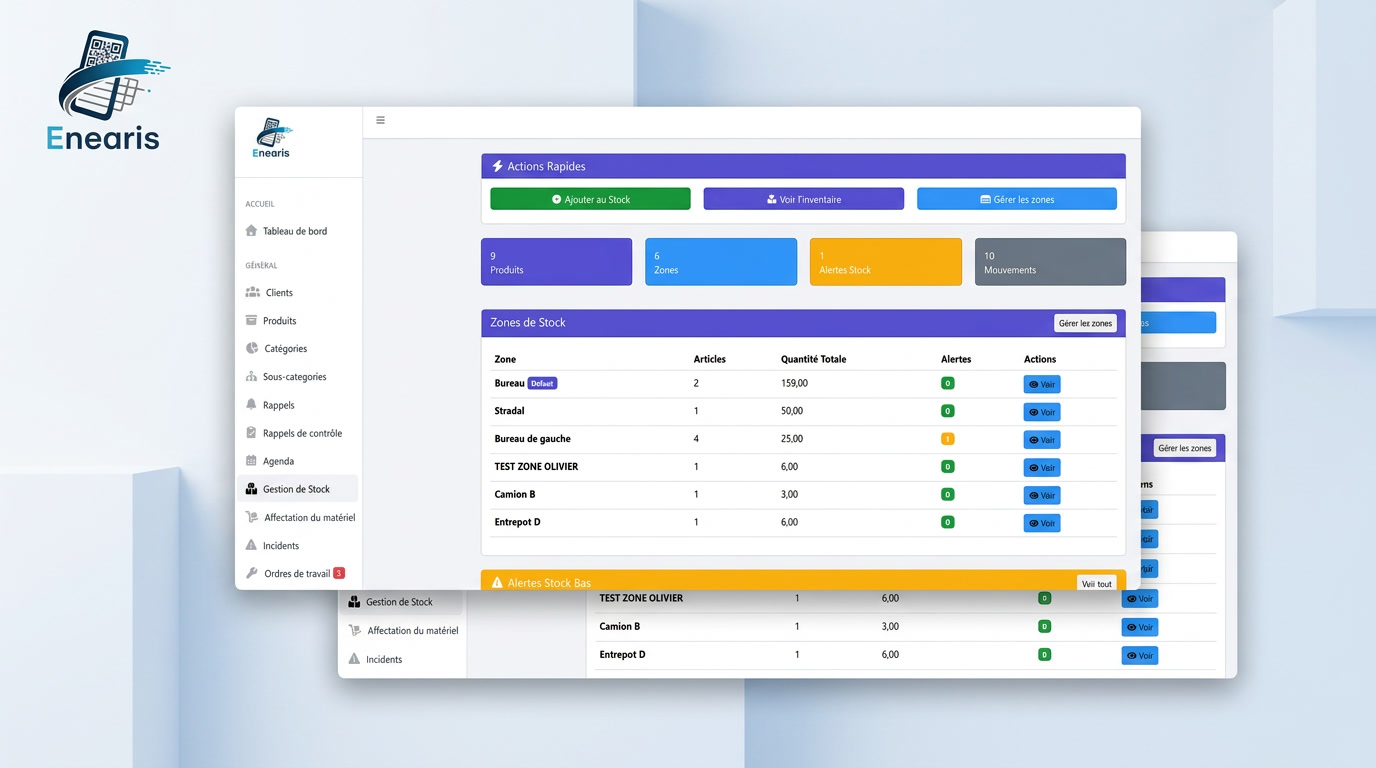Click Ajouter au Stock green button

point(590,199)
